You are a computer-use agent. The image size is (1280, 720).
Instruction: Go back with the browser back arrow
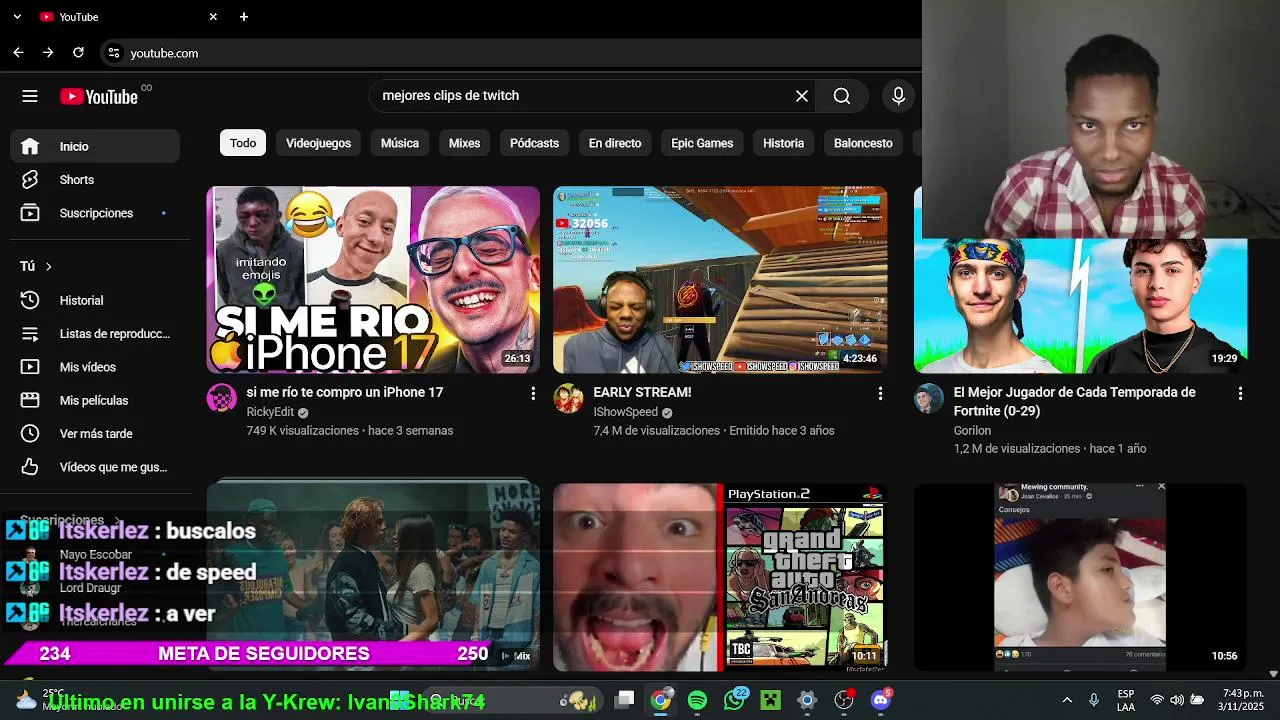18,53
